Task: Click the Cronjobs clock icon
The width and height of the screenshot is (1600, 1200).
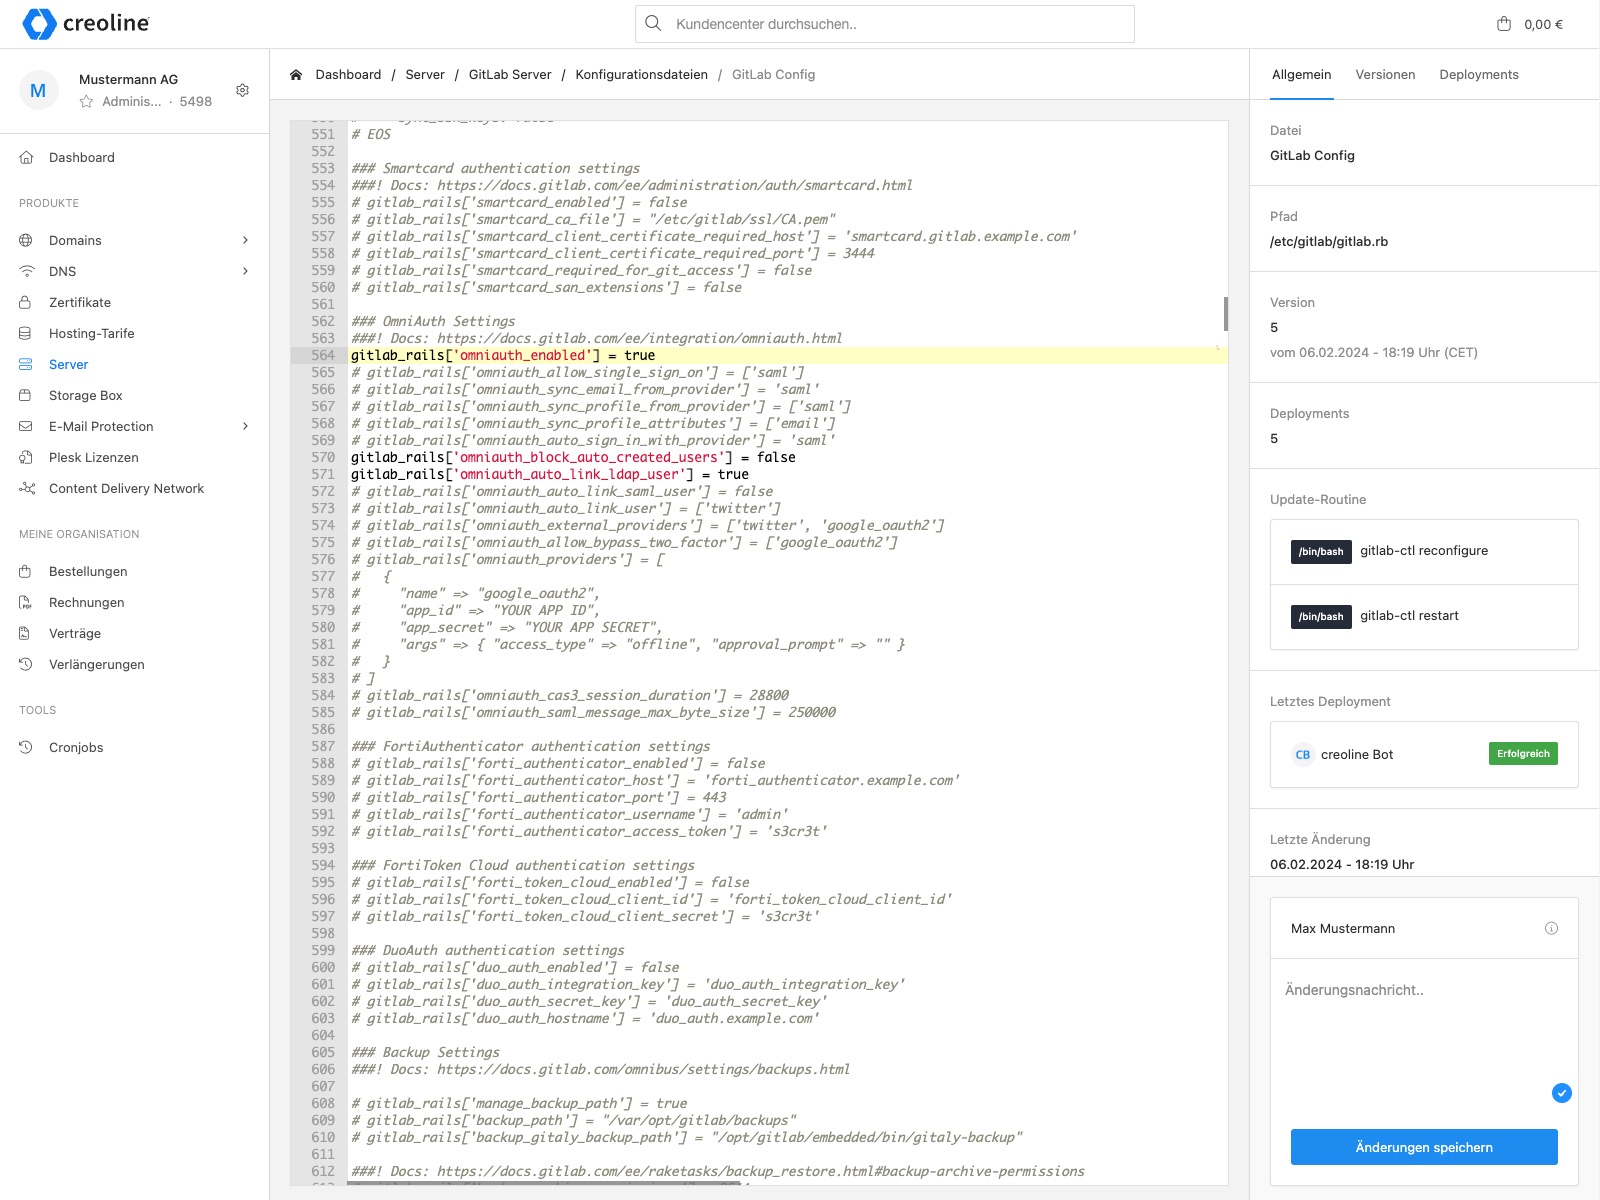Action: click(26, 747)
